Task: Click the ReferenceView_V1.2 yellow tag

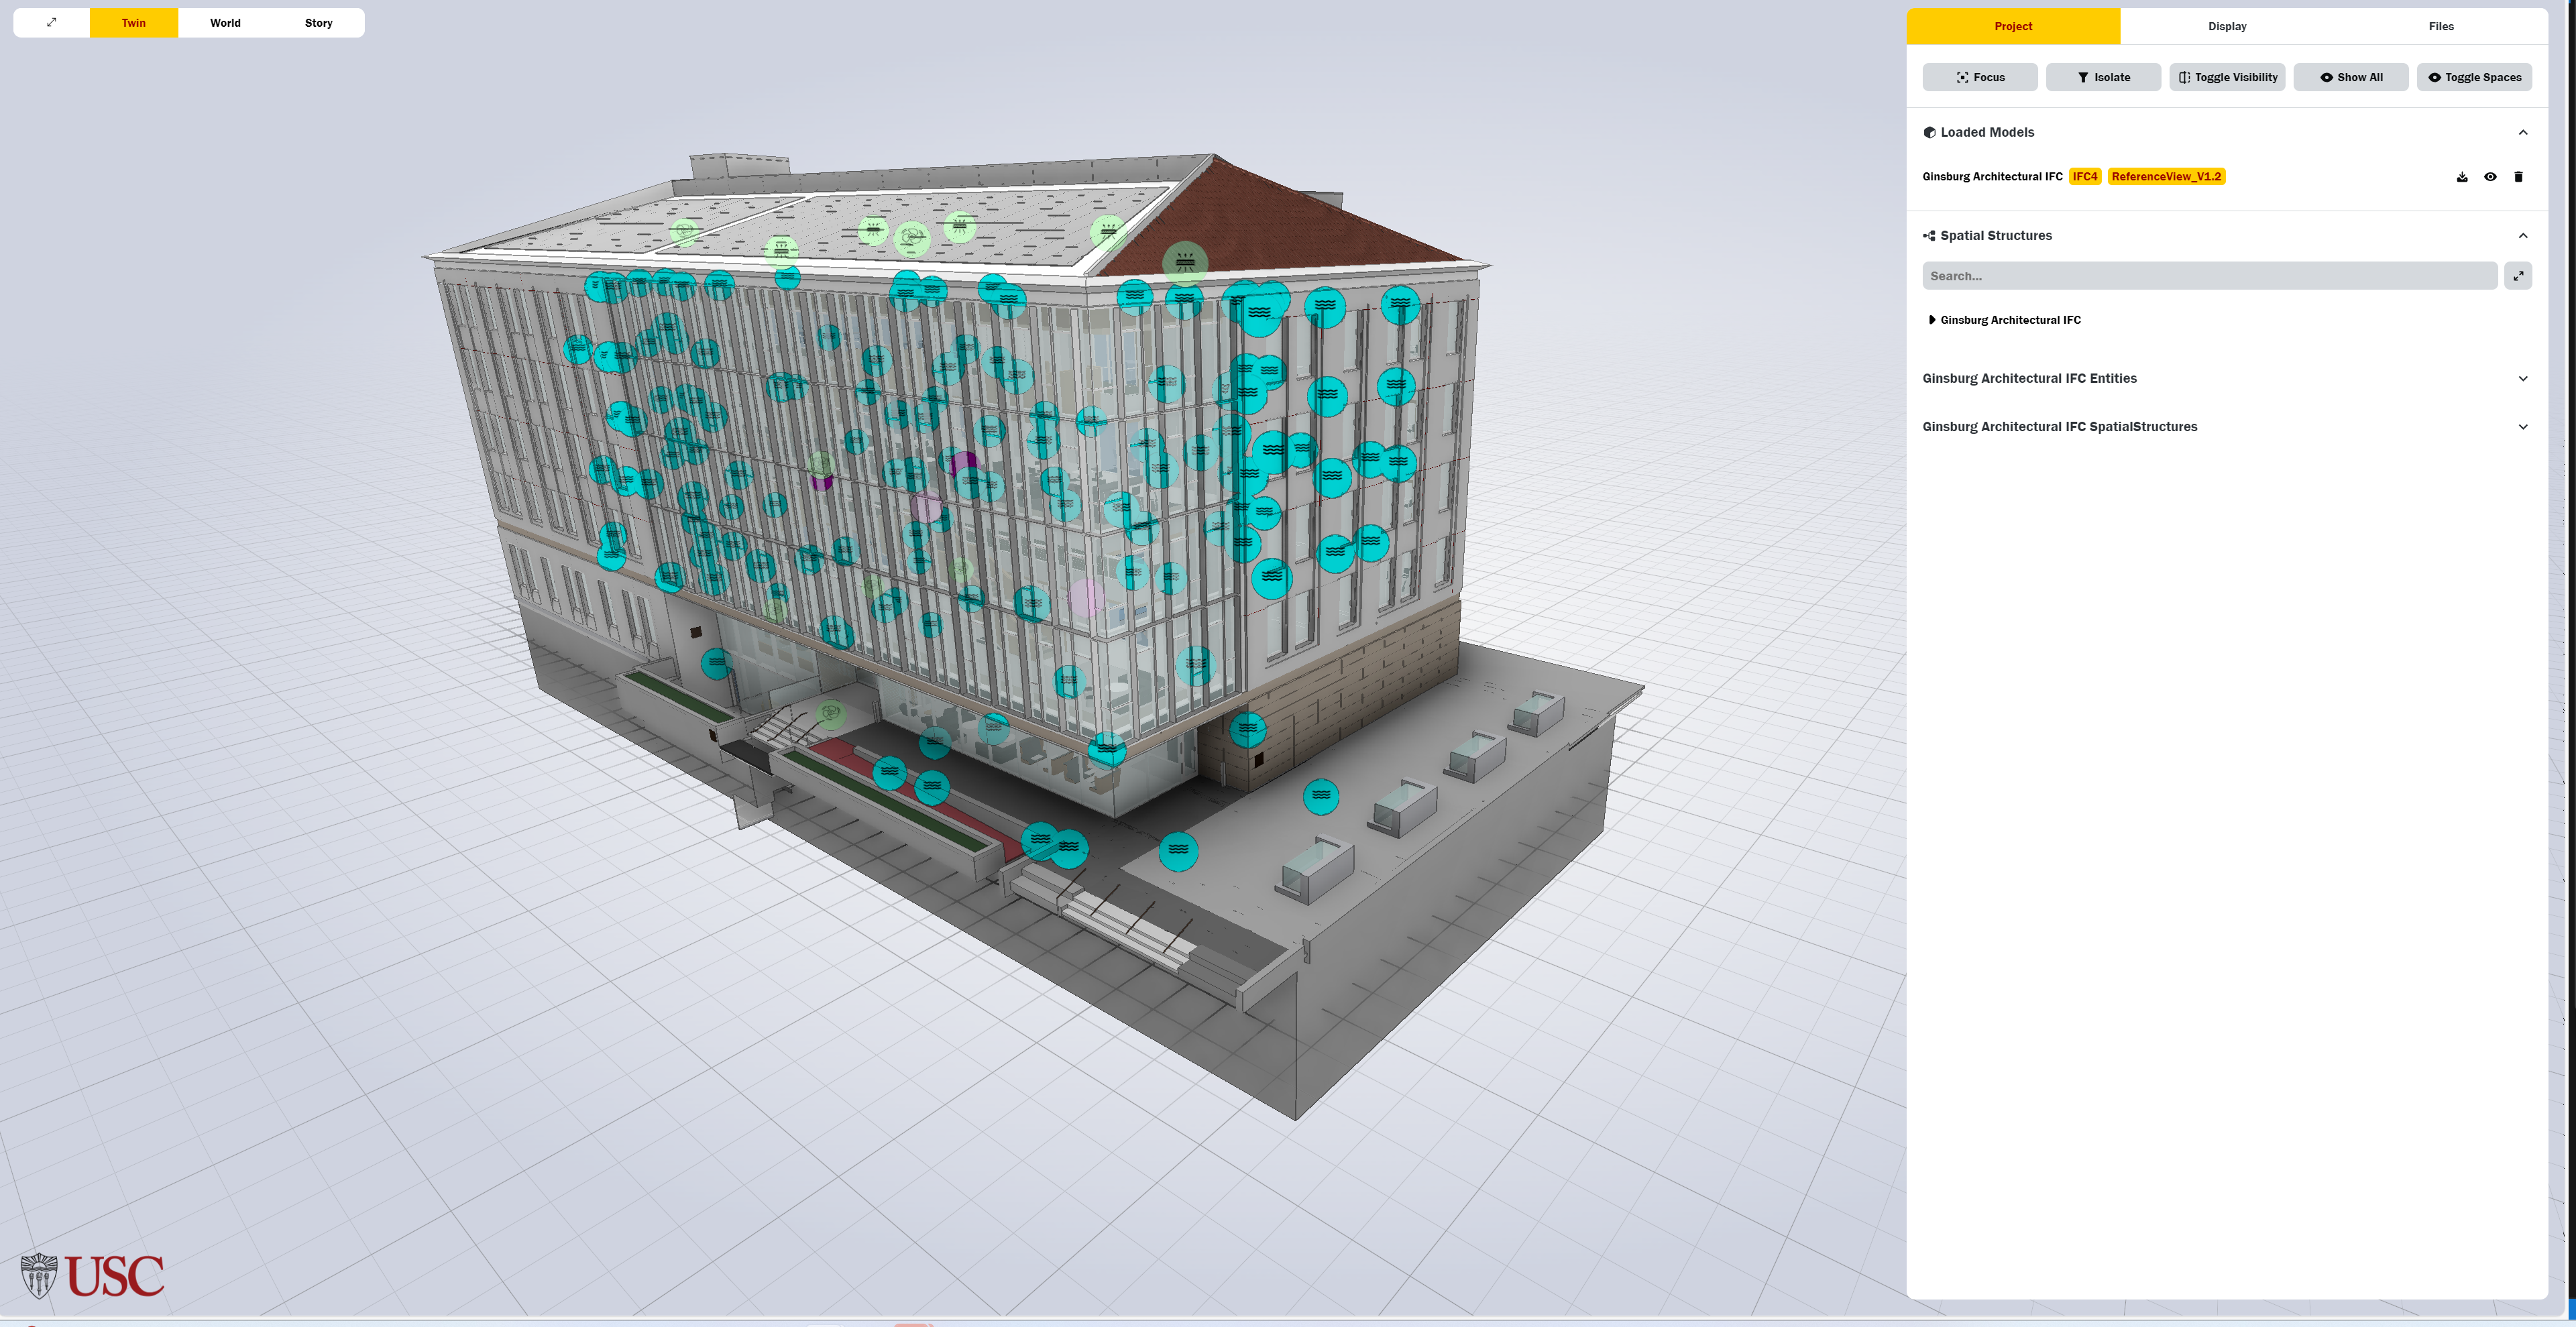Action: click(x=2166, y=177)
